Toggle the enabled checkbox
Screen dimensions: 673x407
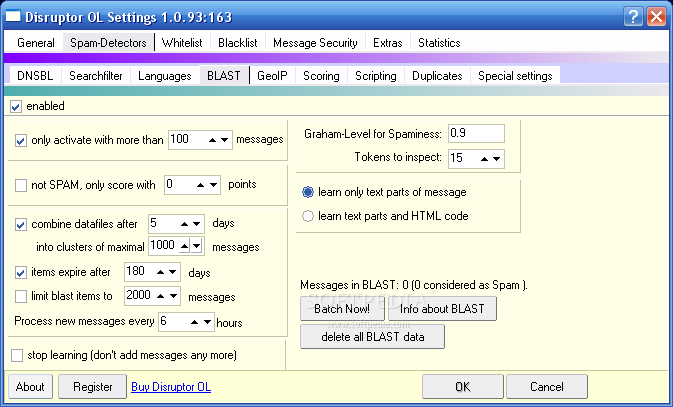pyautogui.click(x=16, y=106)
